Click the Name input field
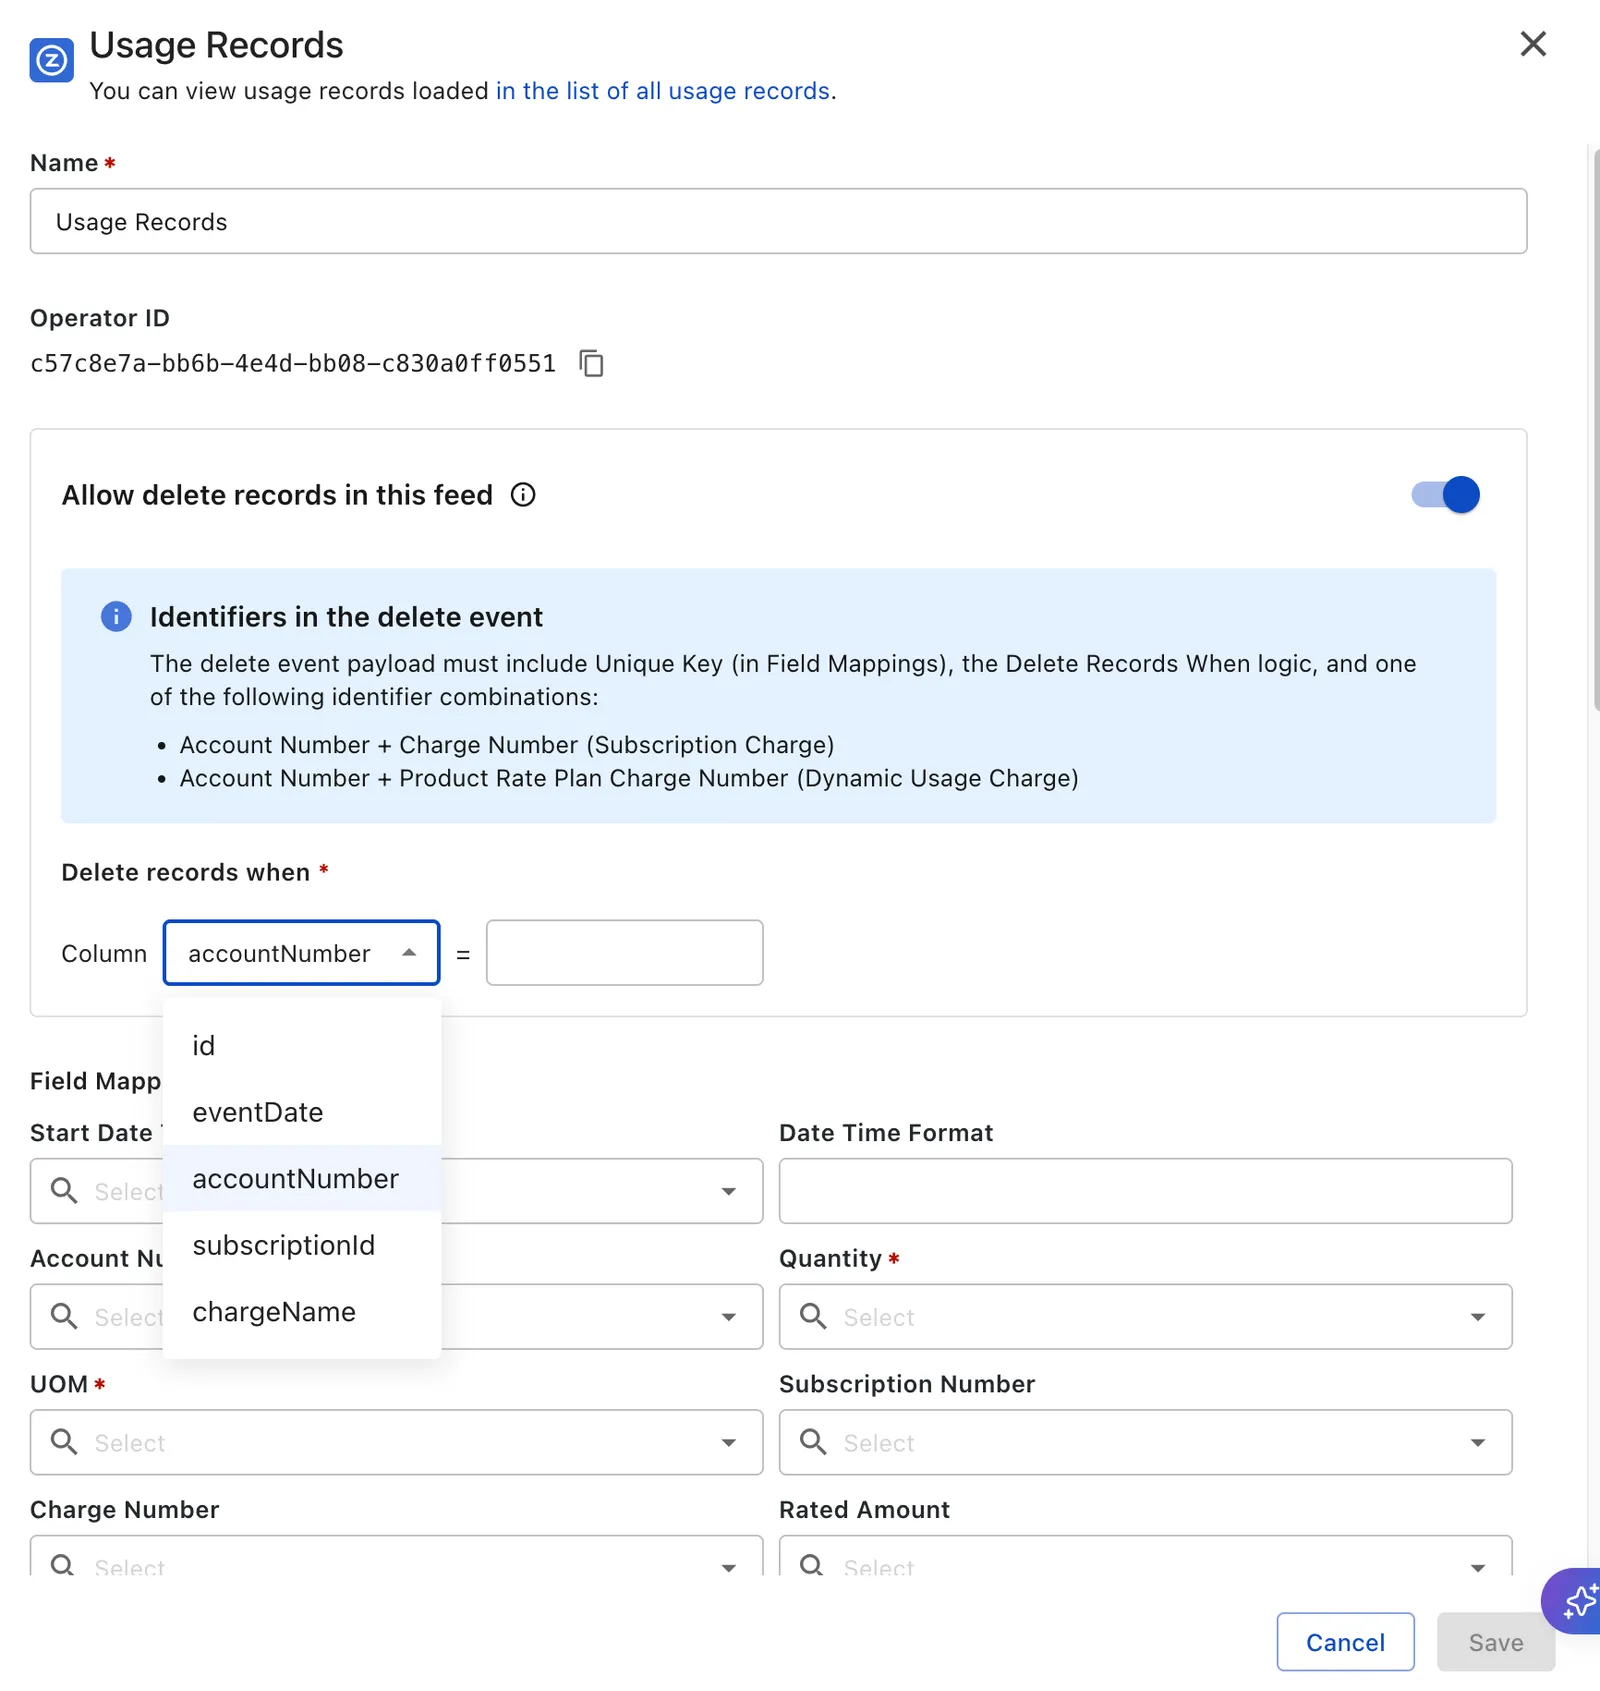The height and width of the screenshot is (1691, 1600). pyautogui.click(x=778, y=221)
